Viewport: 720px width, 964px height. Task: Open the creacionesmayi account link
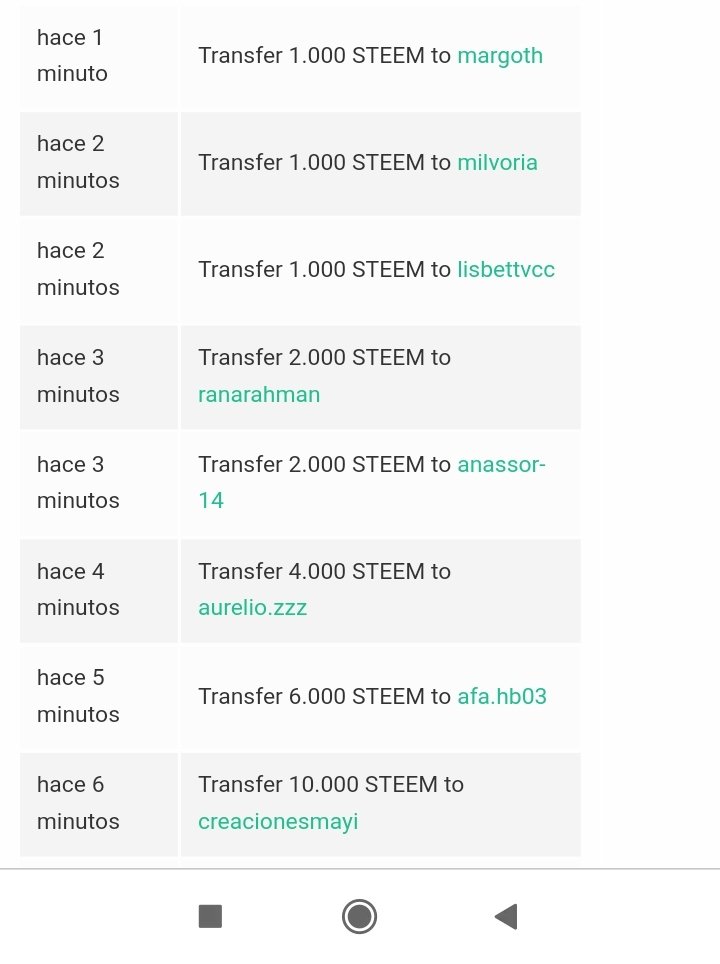278,822
